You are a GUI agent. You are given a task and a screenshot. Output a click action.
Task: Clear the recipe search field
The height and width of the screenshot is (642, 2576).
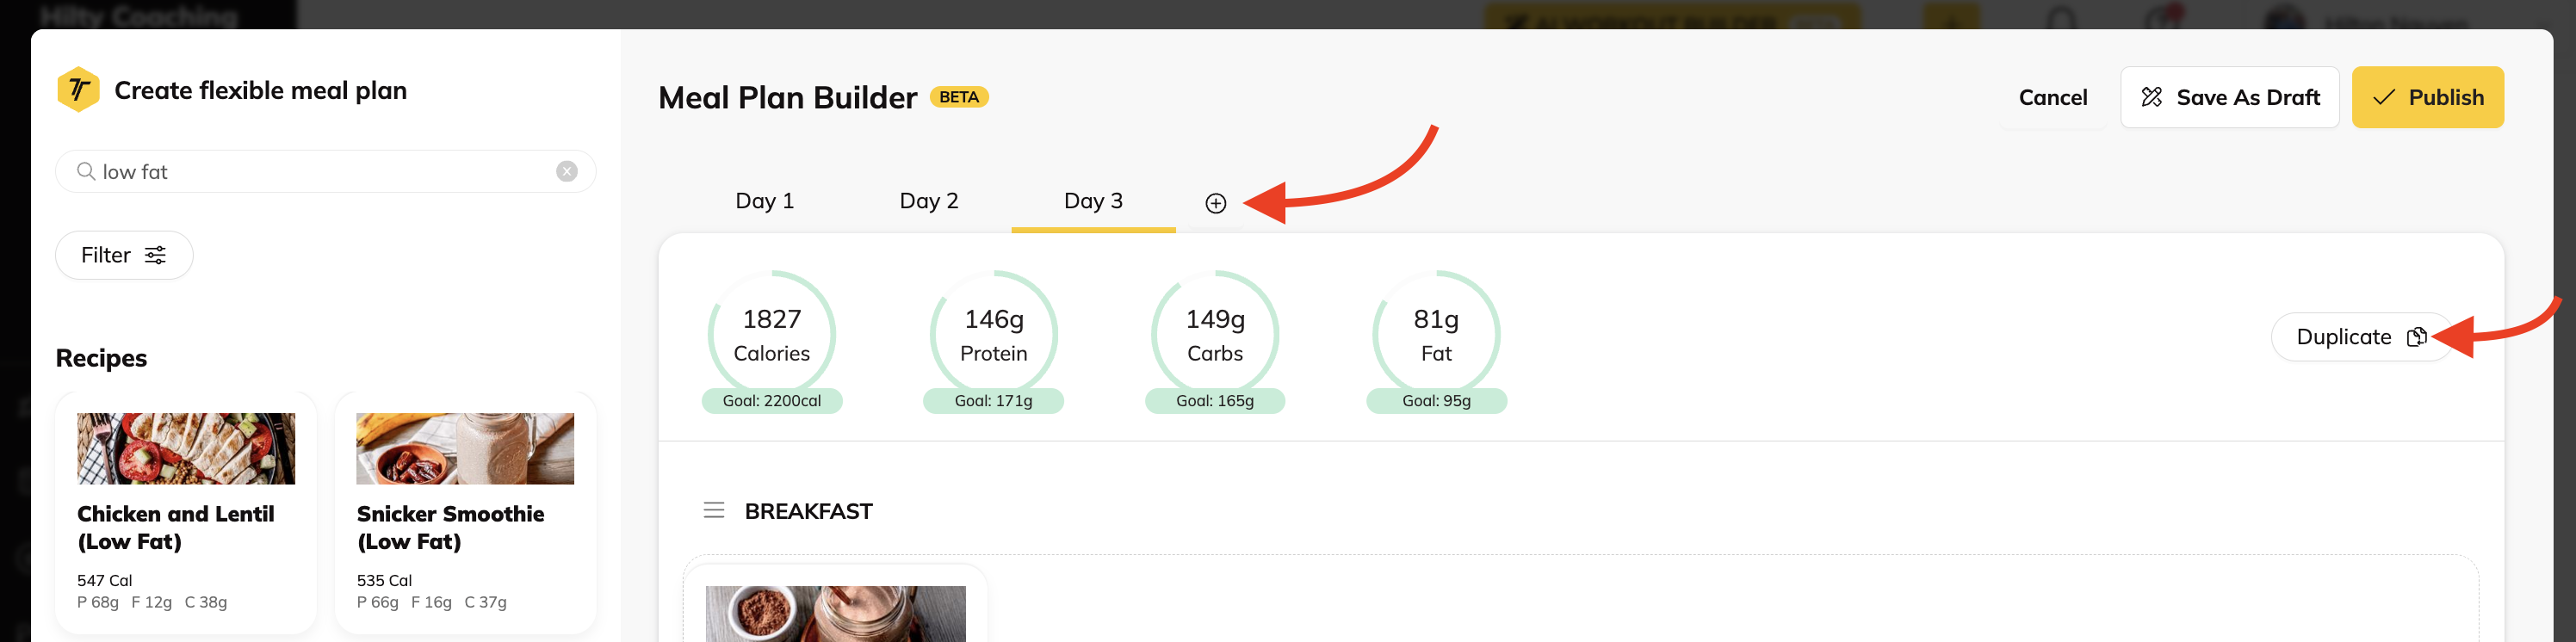pyautogui.click(x=567, y=171)
